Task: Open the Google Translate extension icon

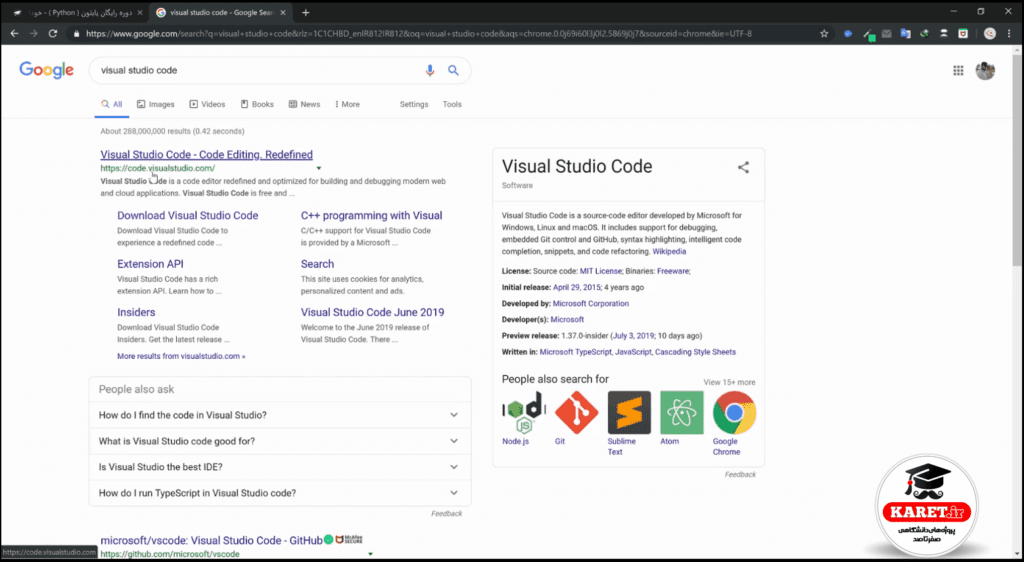Action: point(905,33)
